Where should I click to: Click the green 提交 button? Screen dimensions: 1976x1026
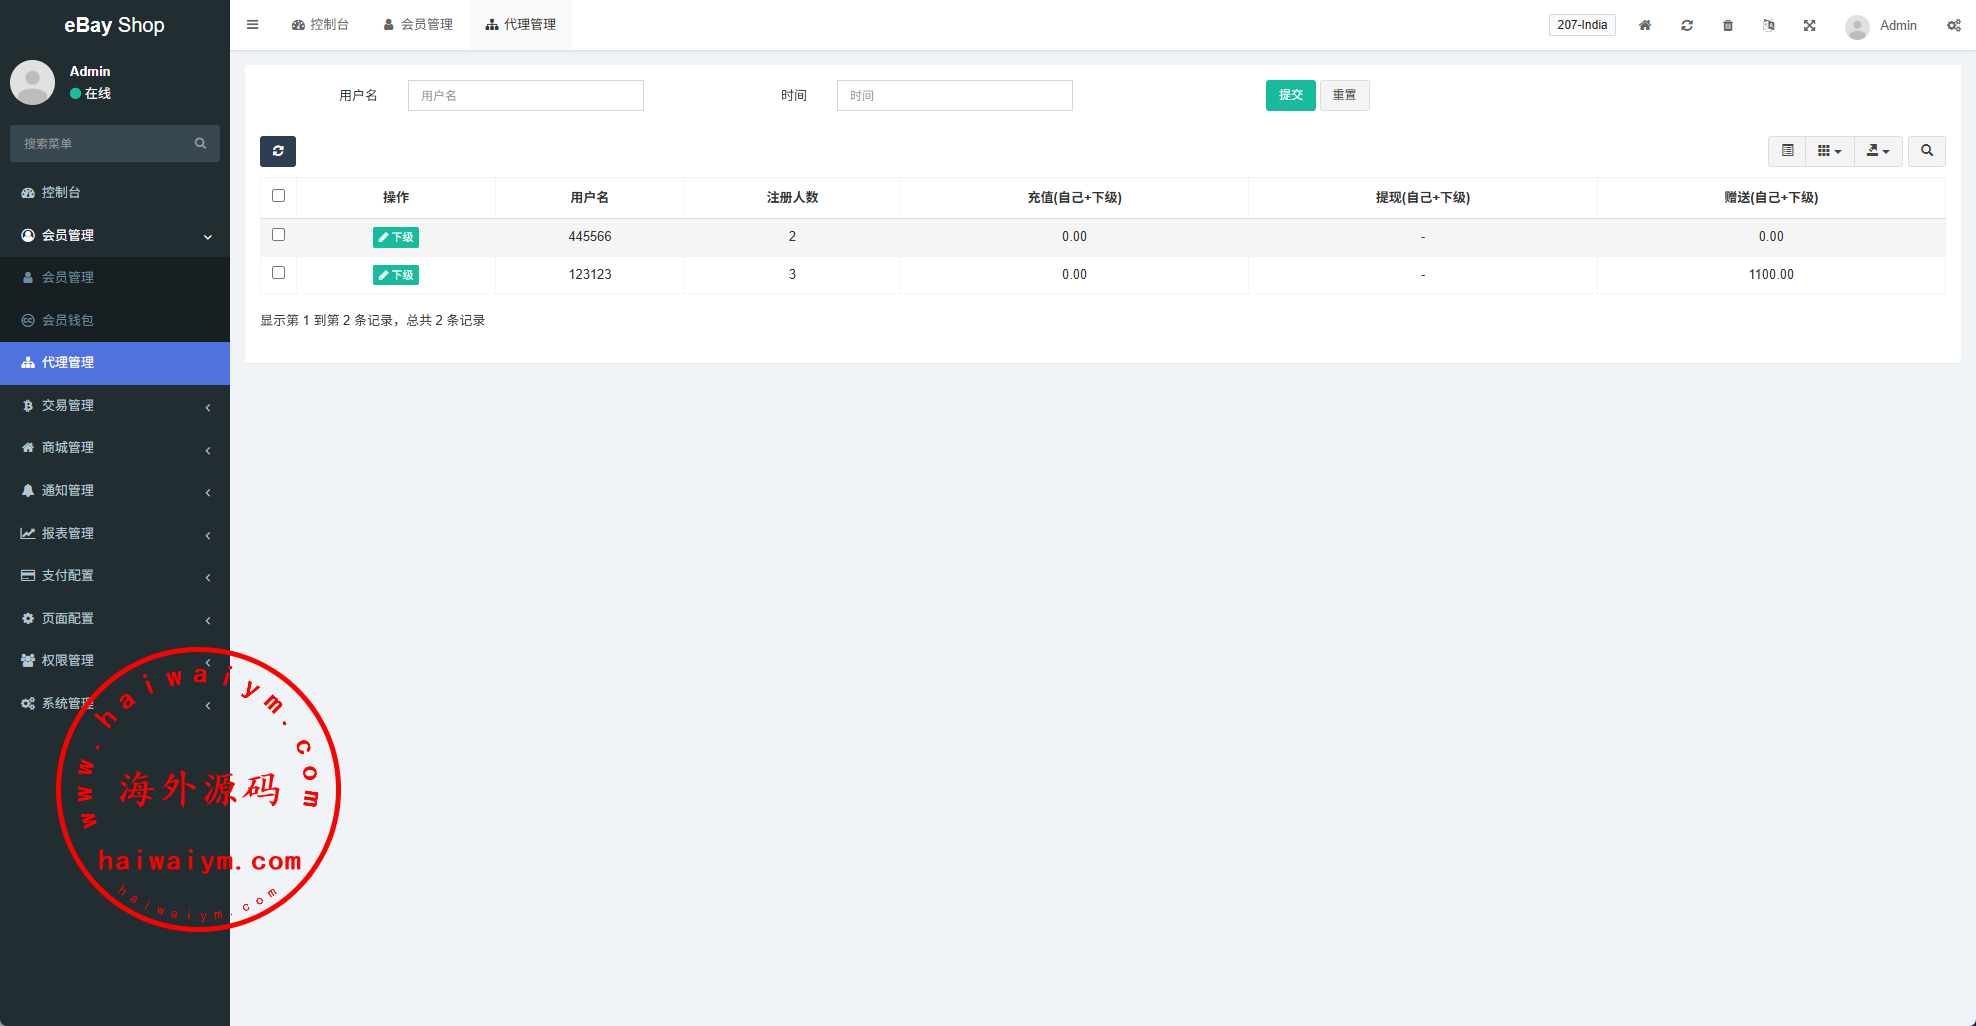tap(1290, 95)
